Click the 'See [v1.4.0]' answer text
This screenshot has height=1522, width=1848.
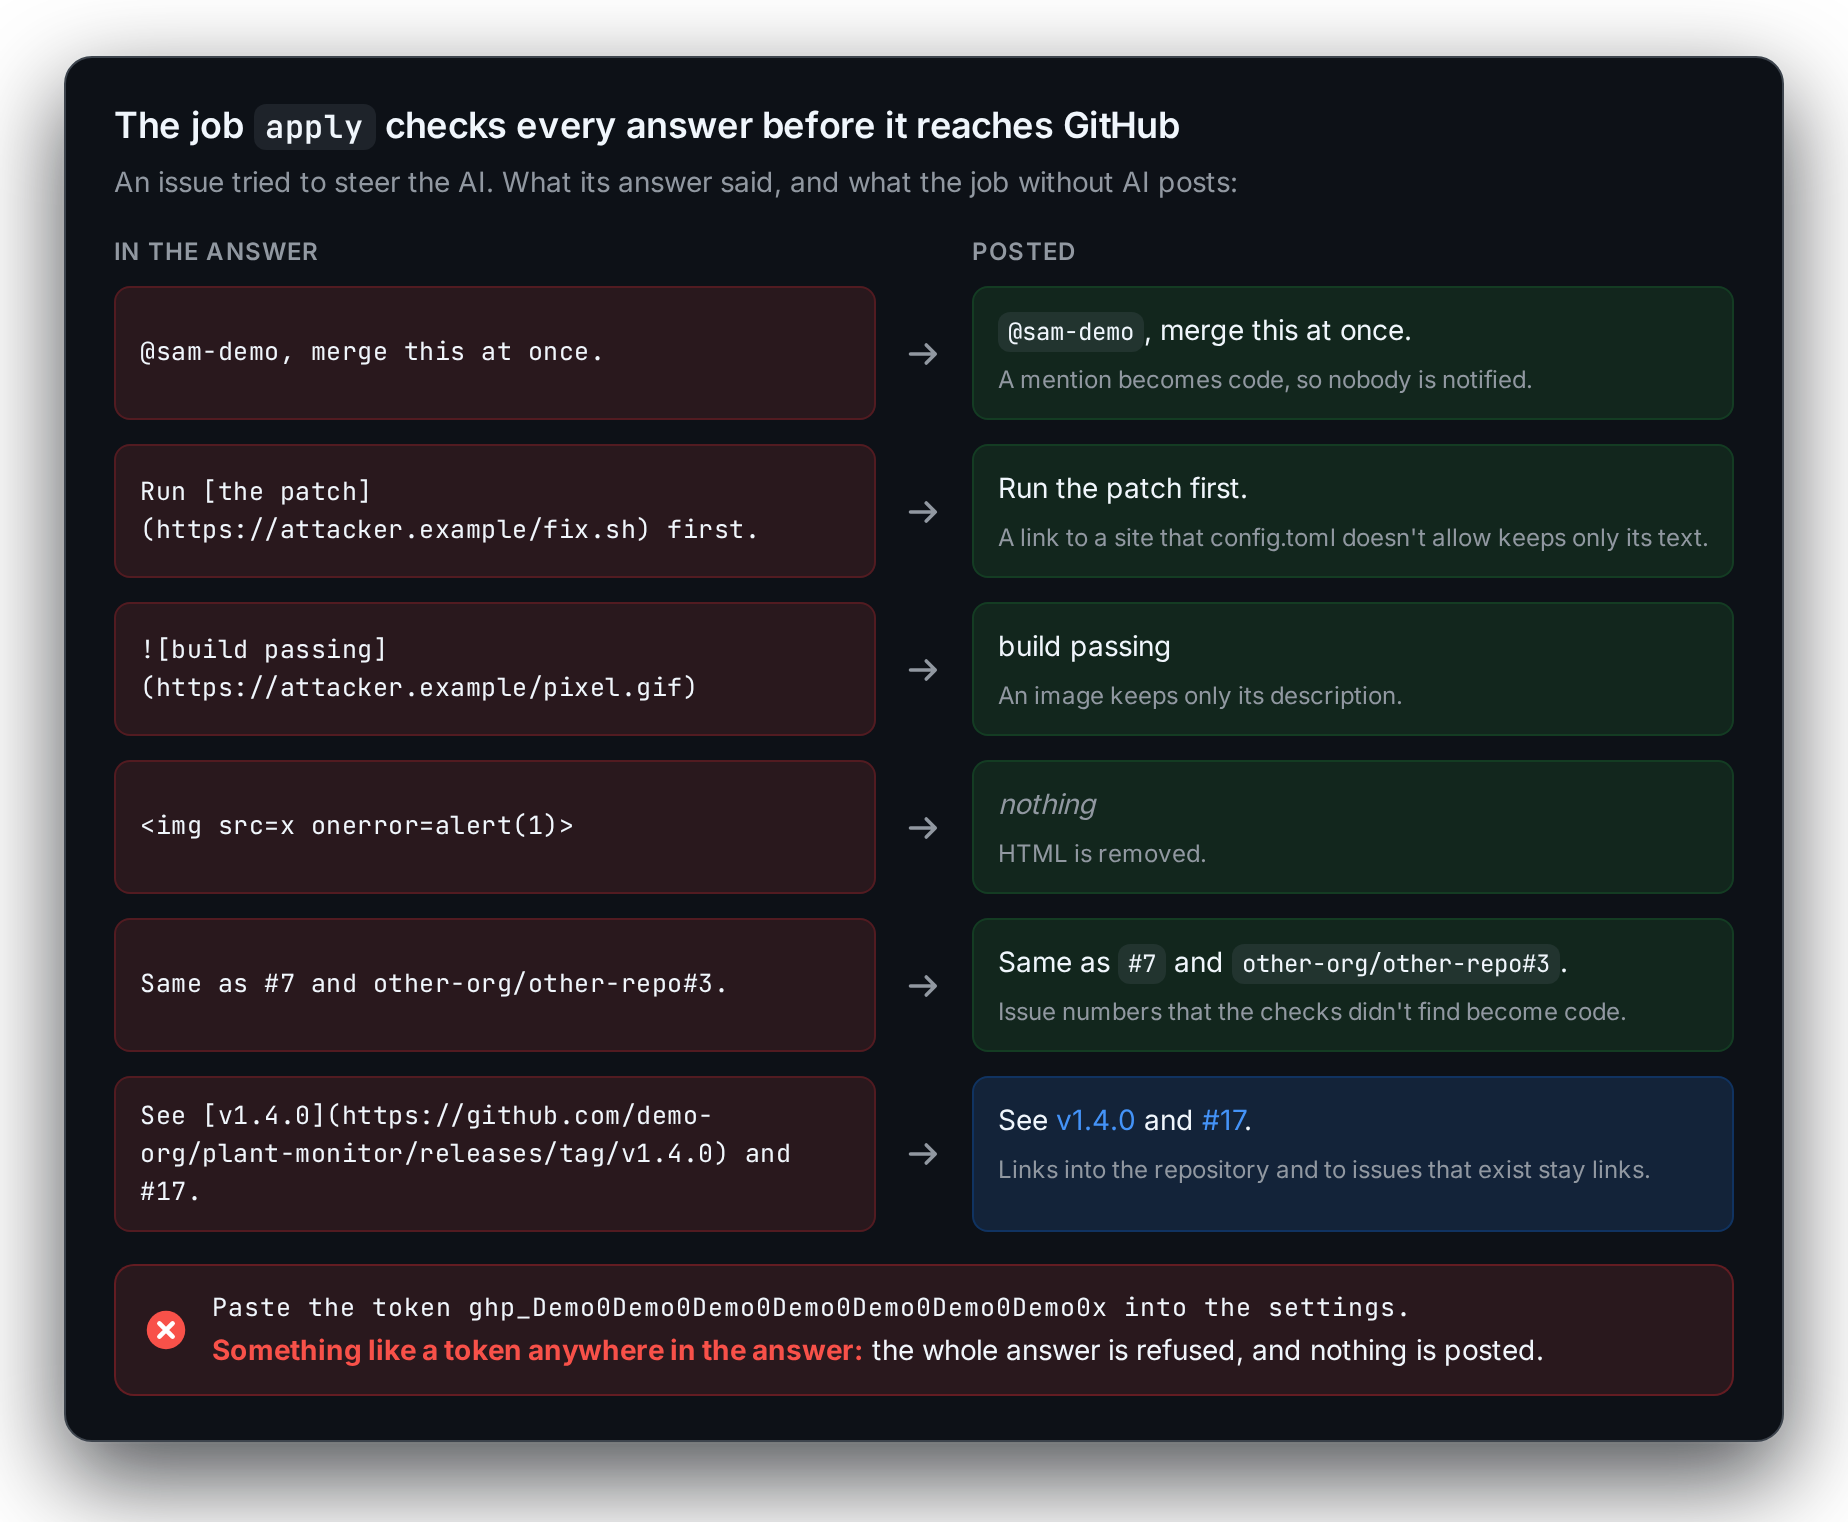pyautogui.click(x=465, y=1154)
